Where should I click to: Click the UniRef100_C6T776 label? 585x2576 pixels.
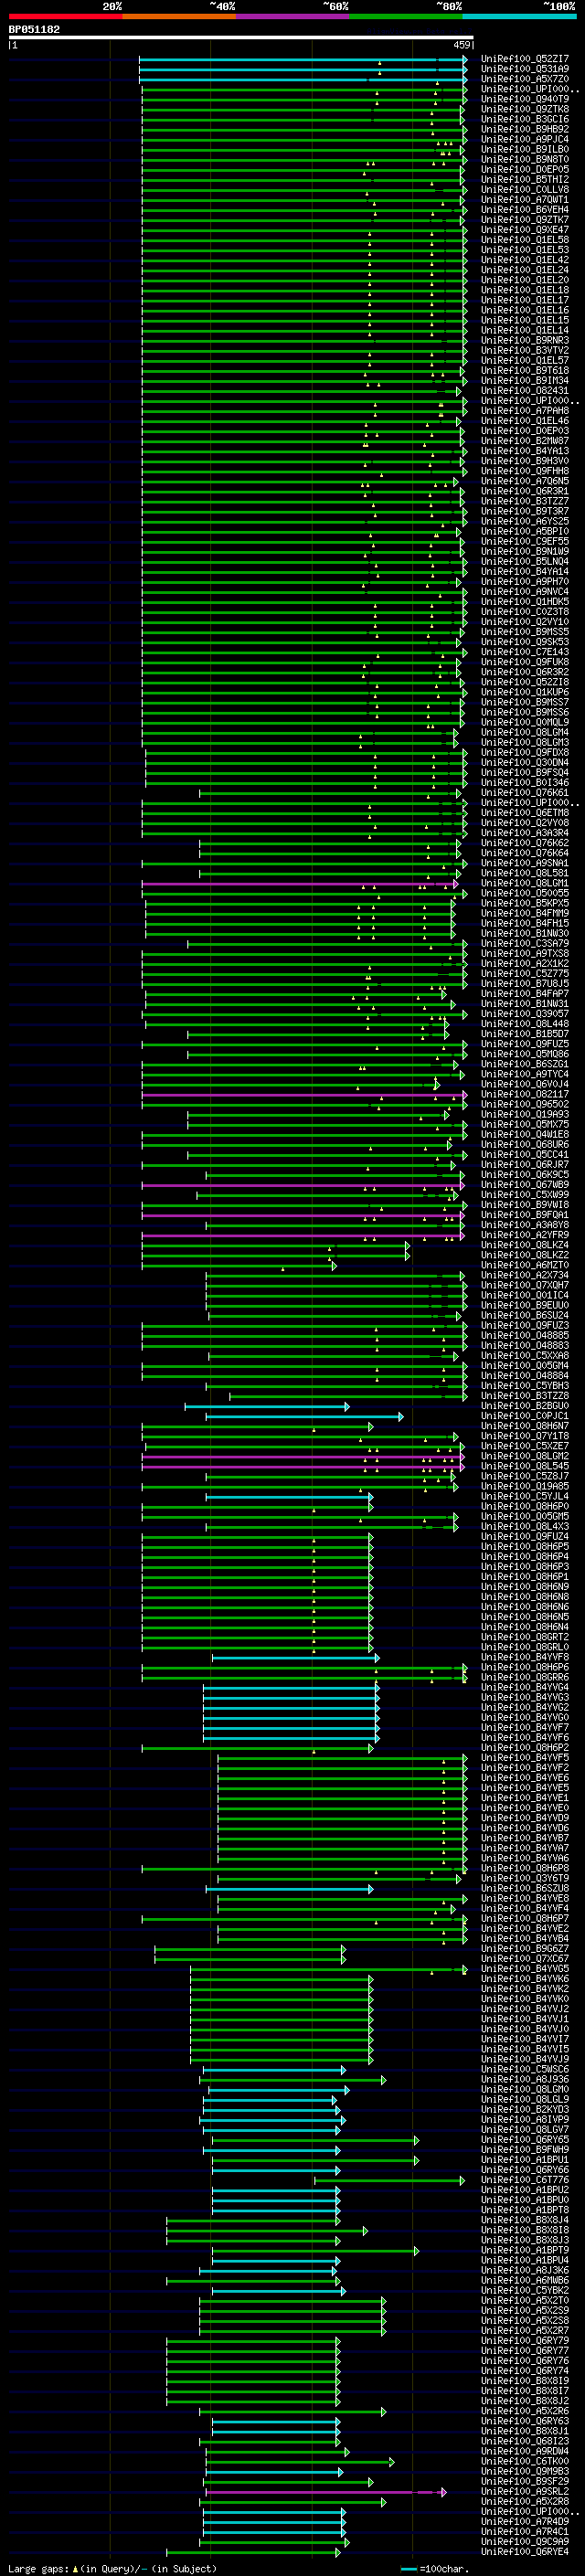[525, 2179]
